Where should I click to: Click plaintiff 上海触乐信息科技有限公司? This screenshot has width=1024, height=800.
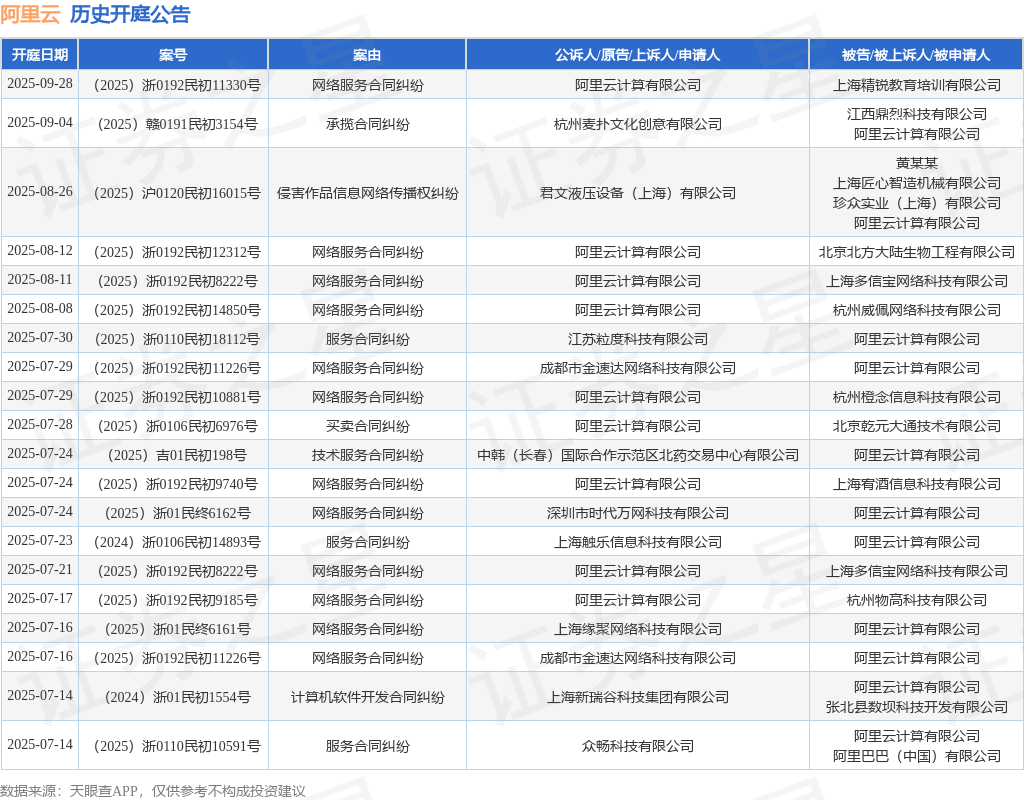coord(637,542)
